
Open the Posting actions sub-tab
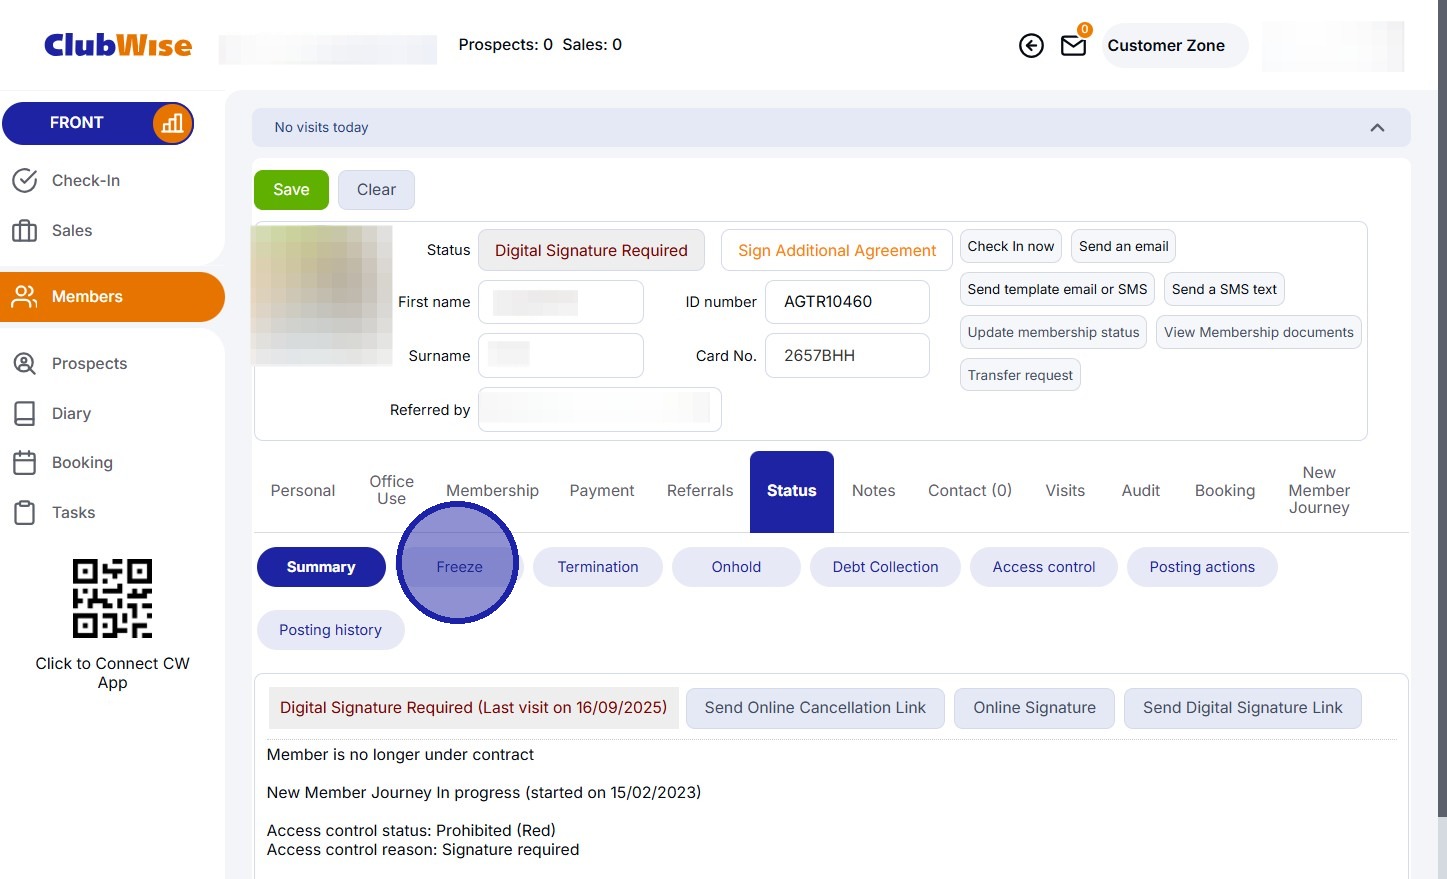[x=1202, y=567]
